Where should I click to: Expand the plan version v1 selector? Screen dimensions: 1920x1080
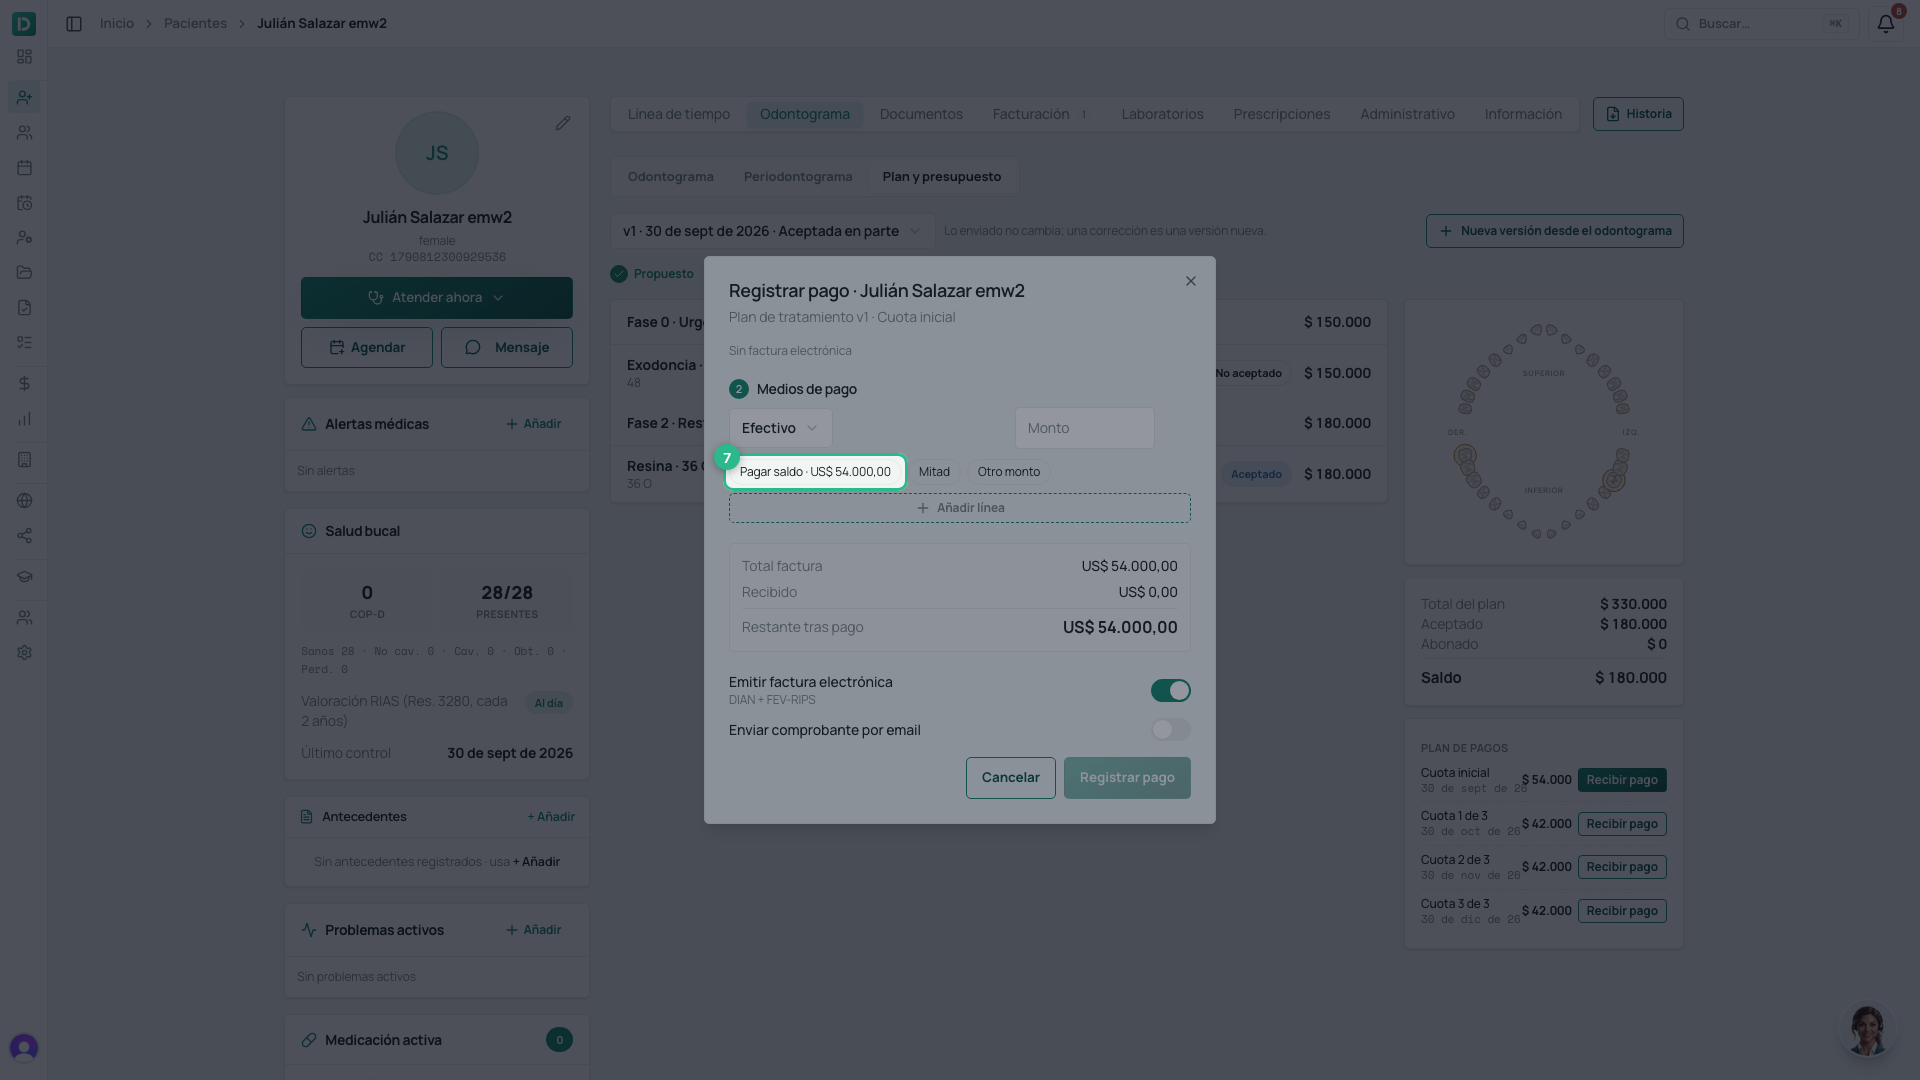coord(772,231)
